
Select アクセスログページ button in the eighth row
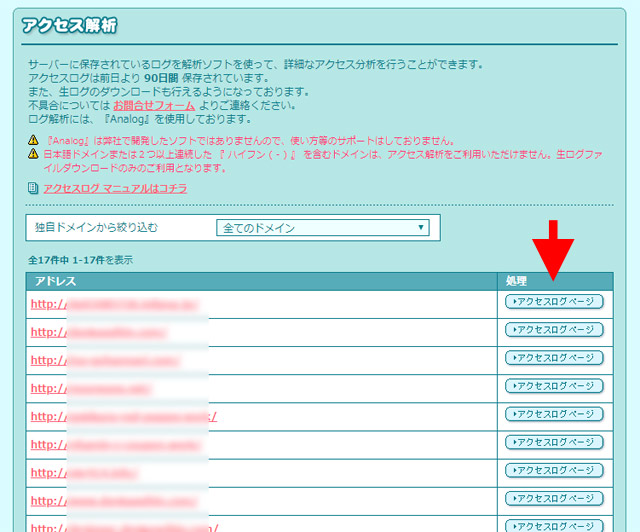point(555,498)
